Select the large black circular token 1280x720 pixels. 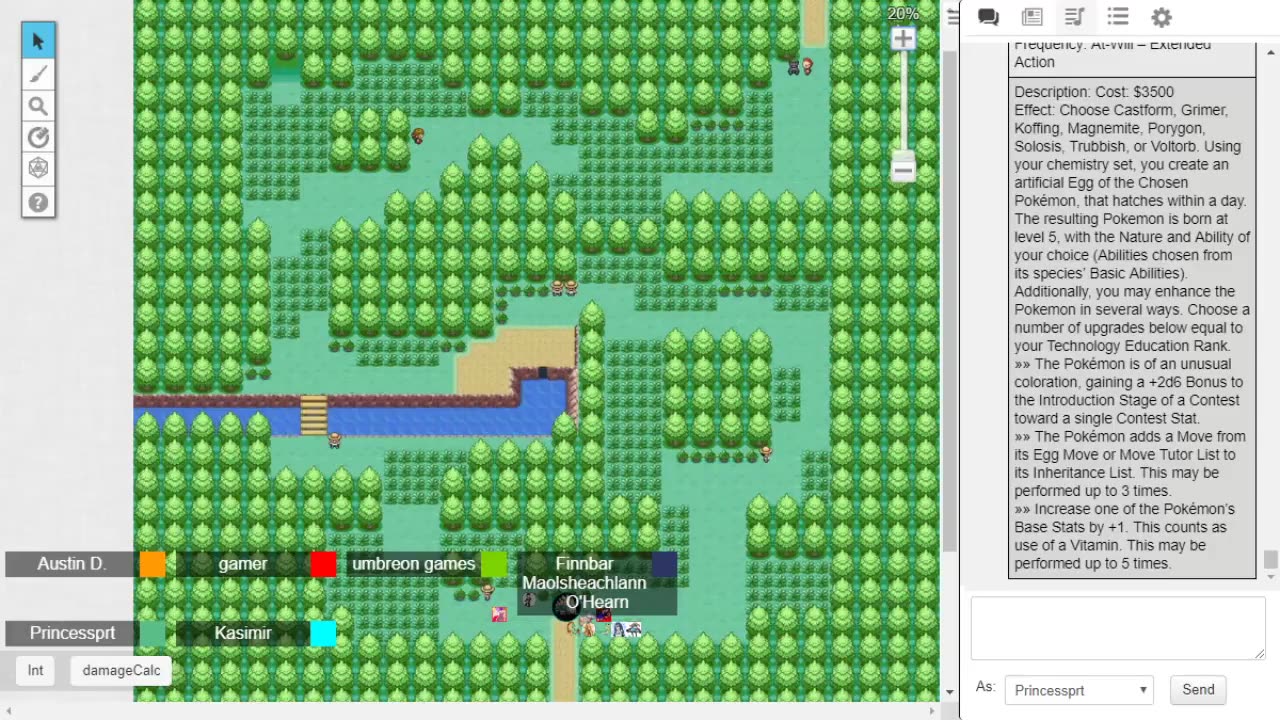click(566, 606)
